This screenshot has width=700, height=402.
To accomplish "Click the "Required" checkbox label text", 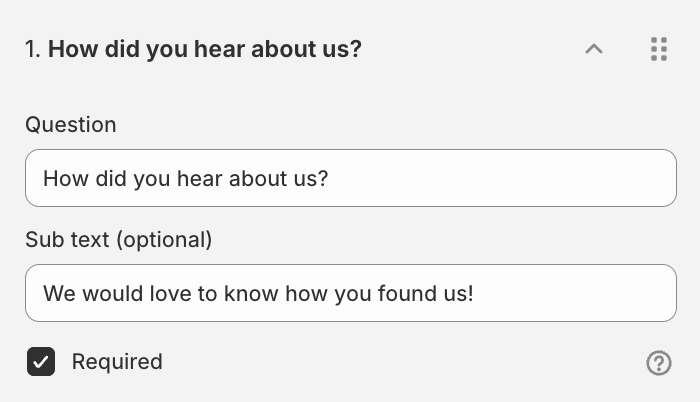I will point(116,362).
